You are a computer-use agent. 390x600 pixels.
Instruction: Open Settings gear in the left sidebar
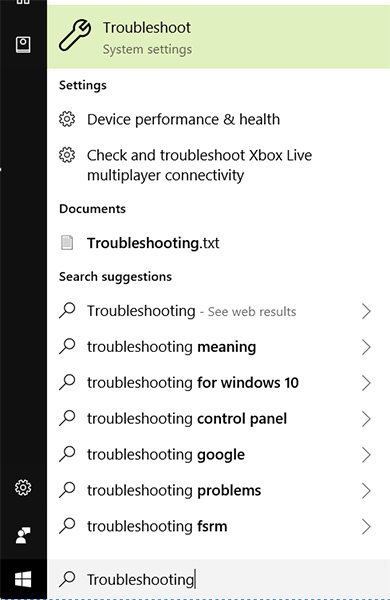coord(23,487)
